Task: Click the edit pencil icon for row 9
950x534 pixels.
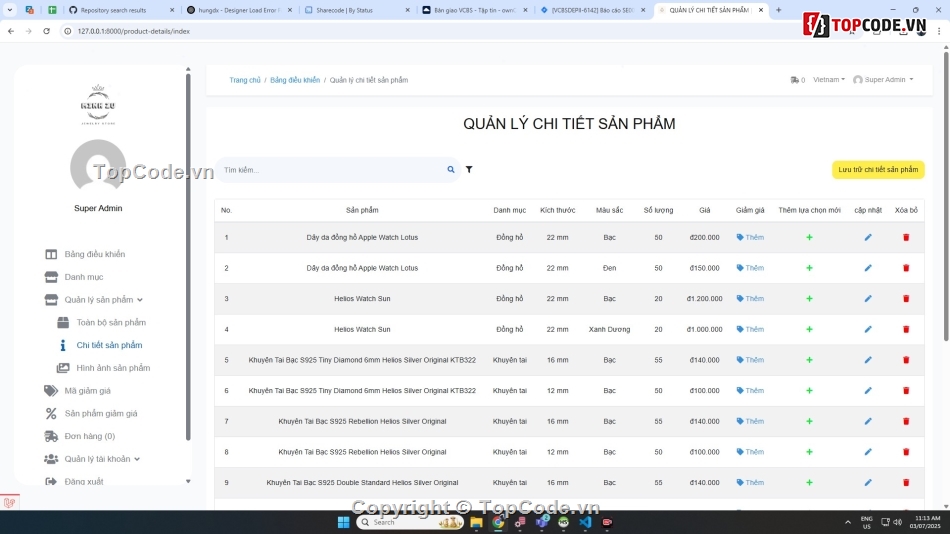Action: coord(868,483)
